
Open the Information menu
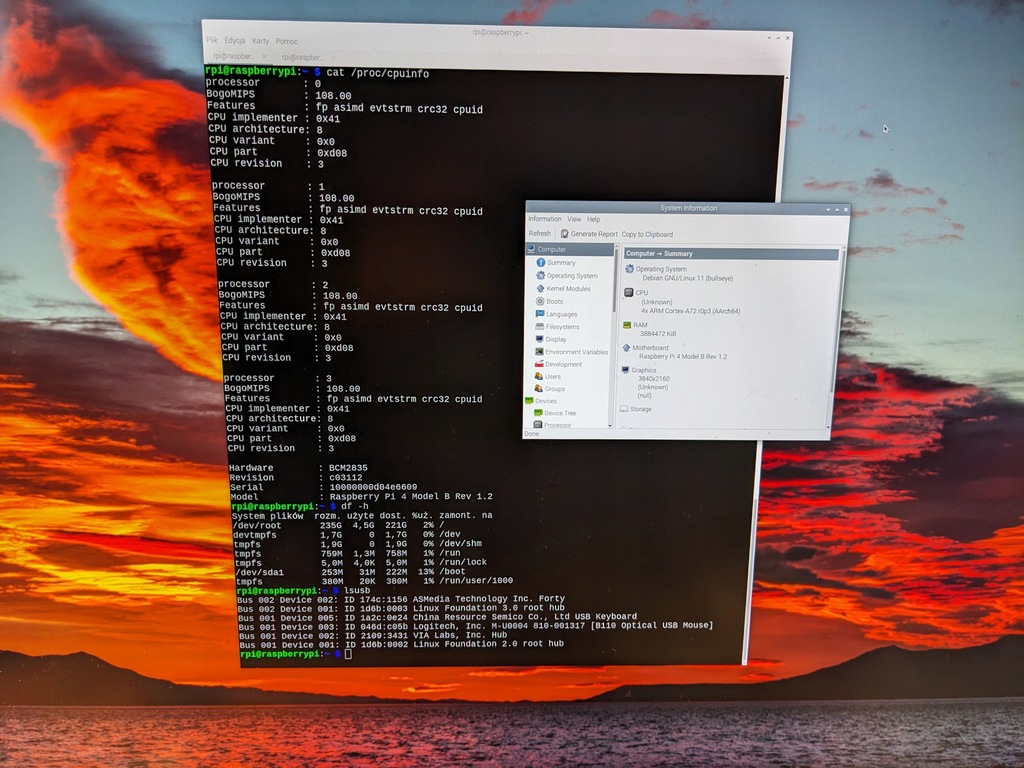545,219
